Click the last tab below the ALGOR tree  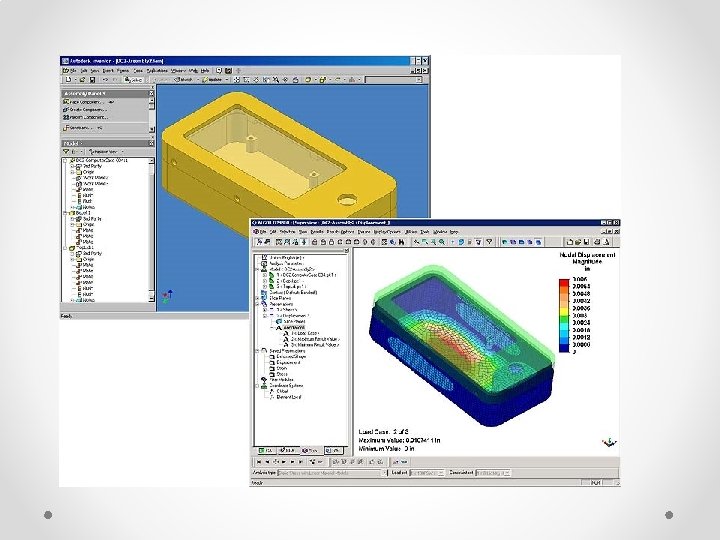pos(333,450)
